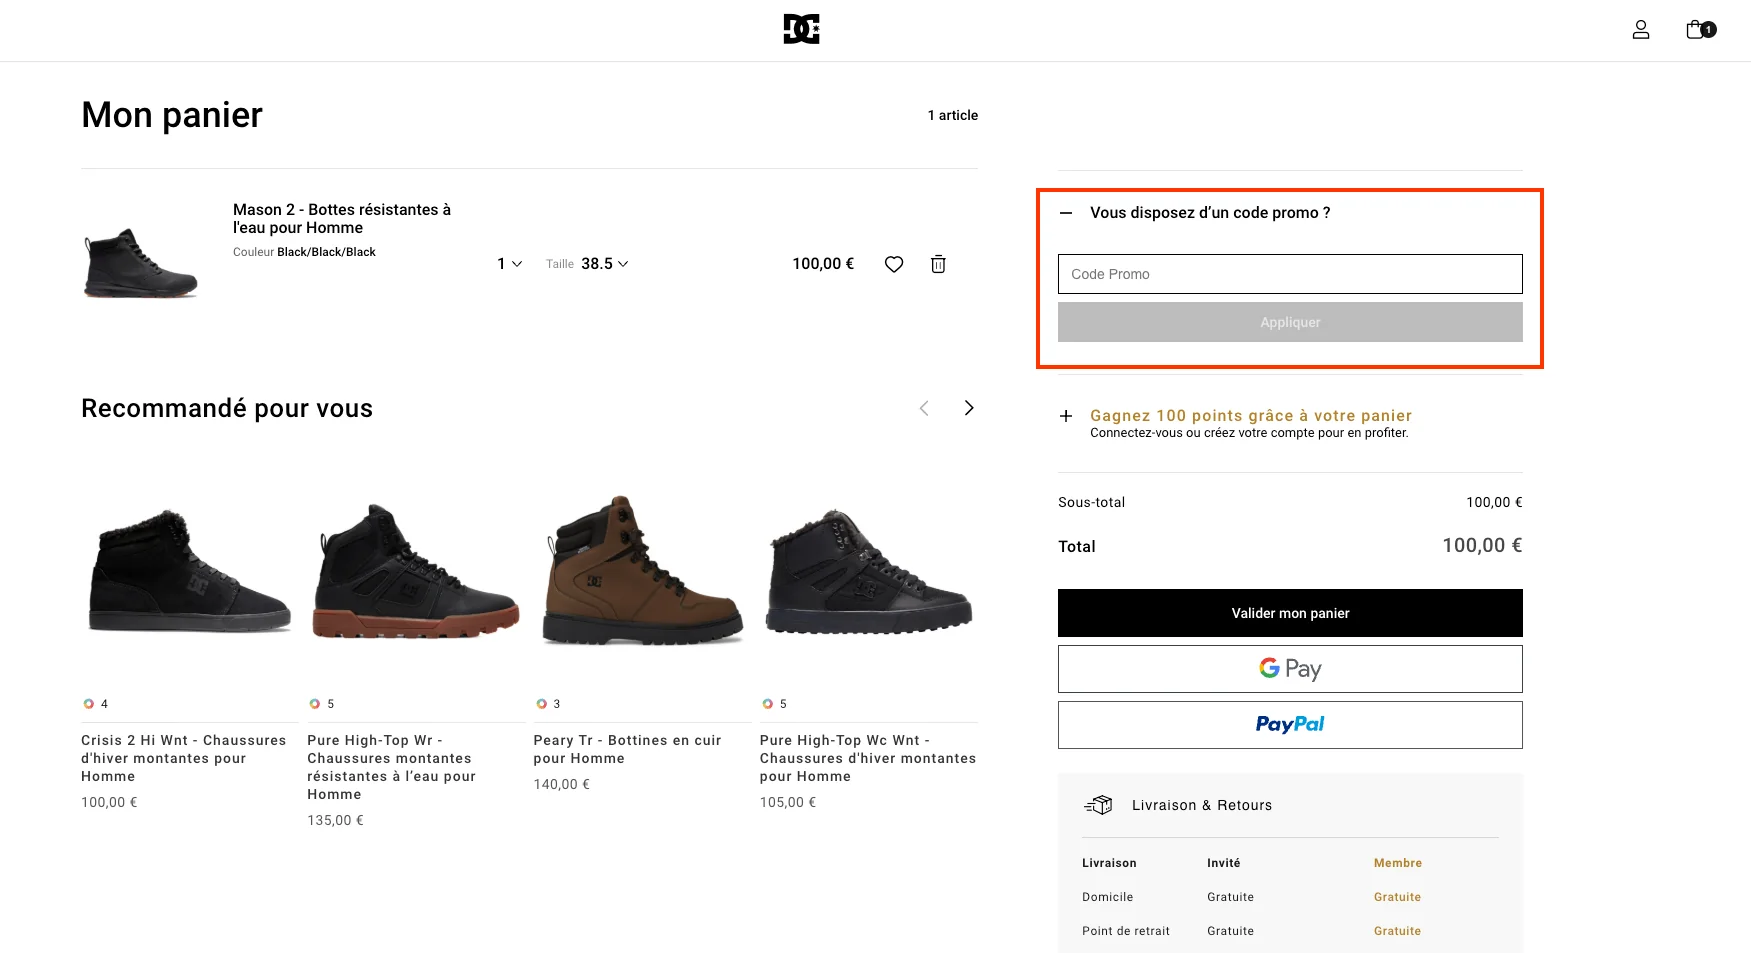Pay with the PayPal button
This screenshot has width=1751, height=953.
pos(1289,724)
